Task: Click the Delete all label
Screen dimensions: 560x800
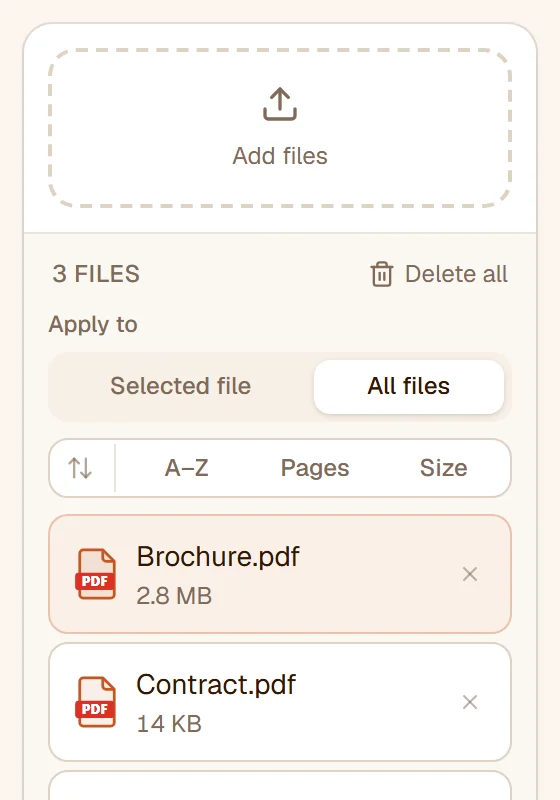Action: pyautogui.click(x=456, y=274)
